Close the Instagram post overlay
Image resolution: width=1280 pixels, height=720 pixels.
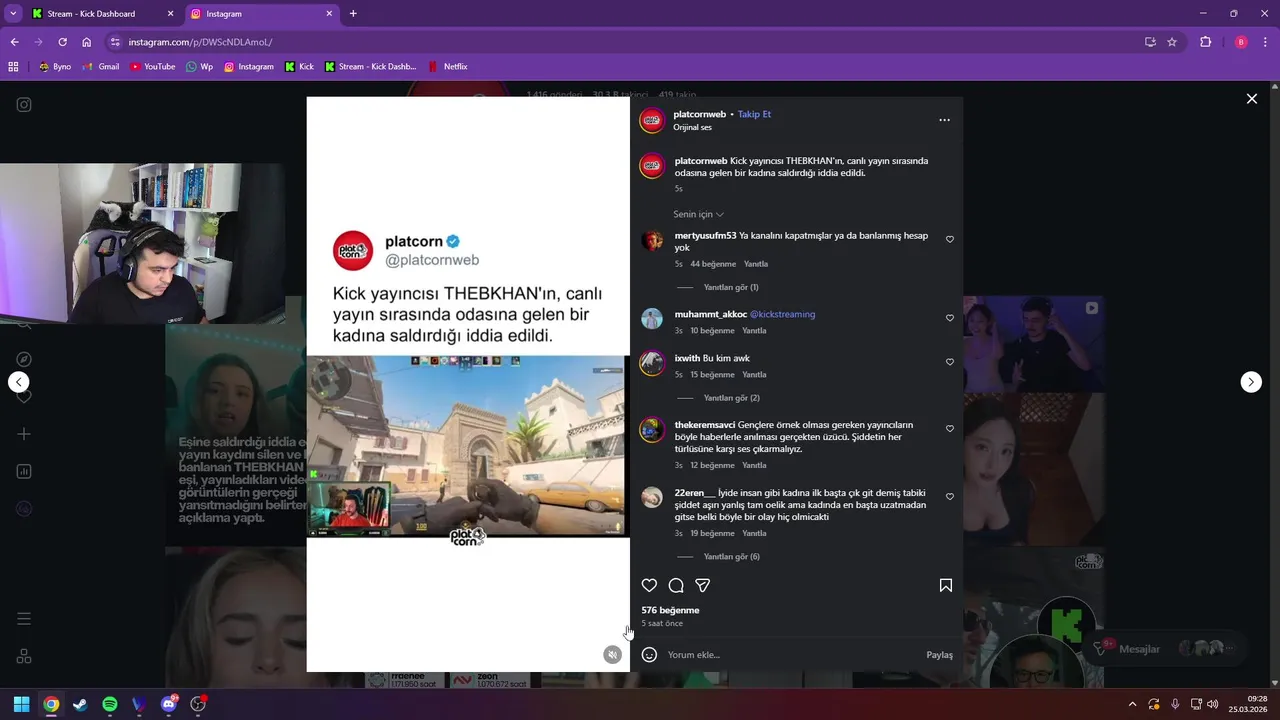pos(1251,99)
